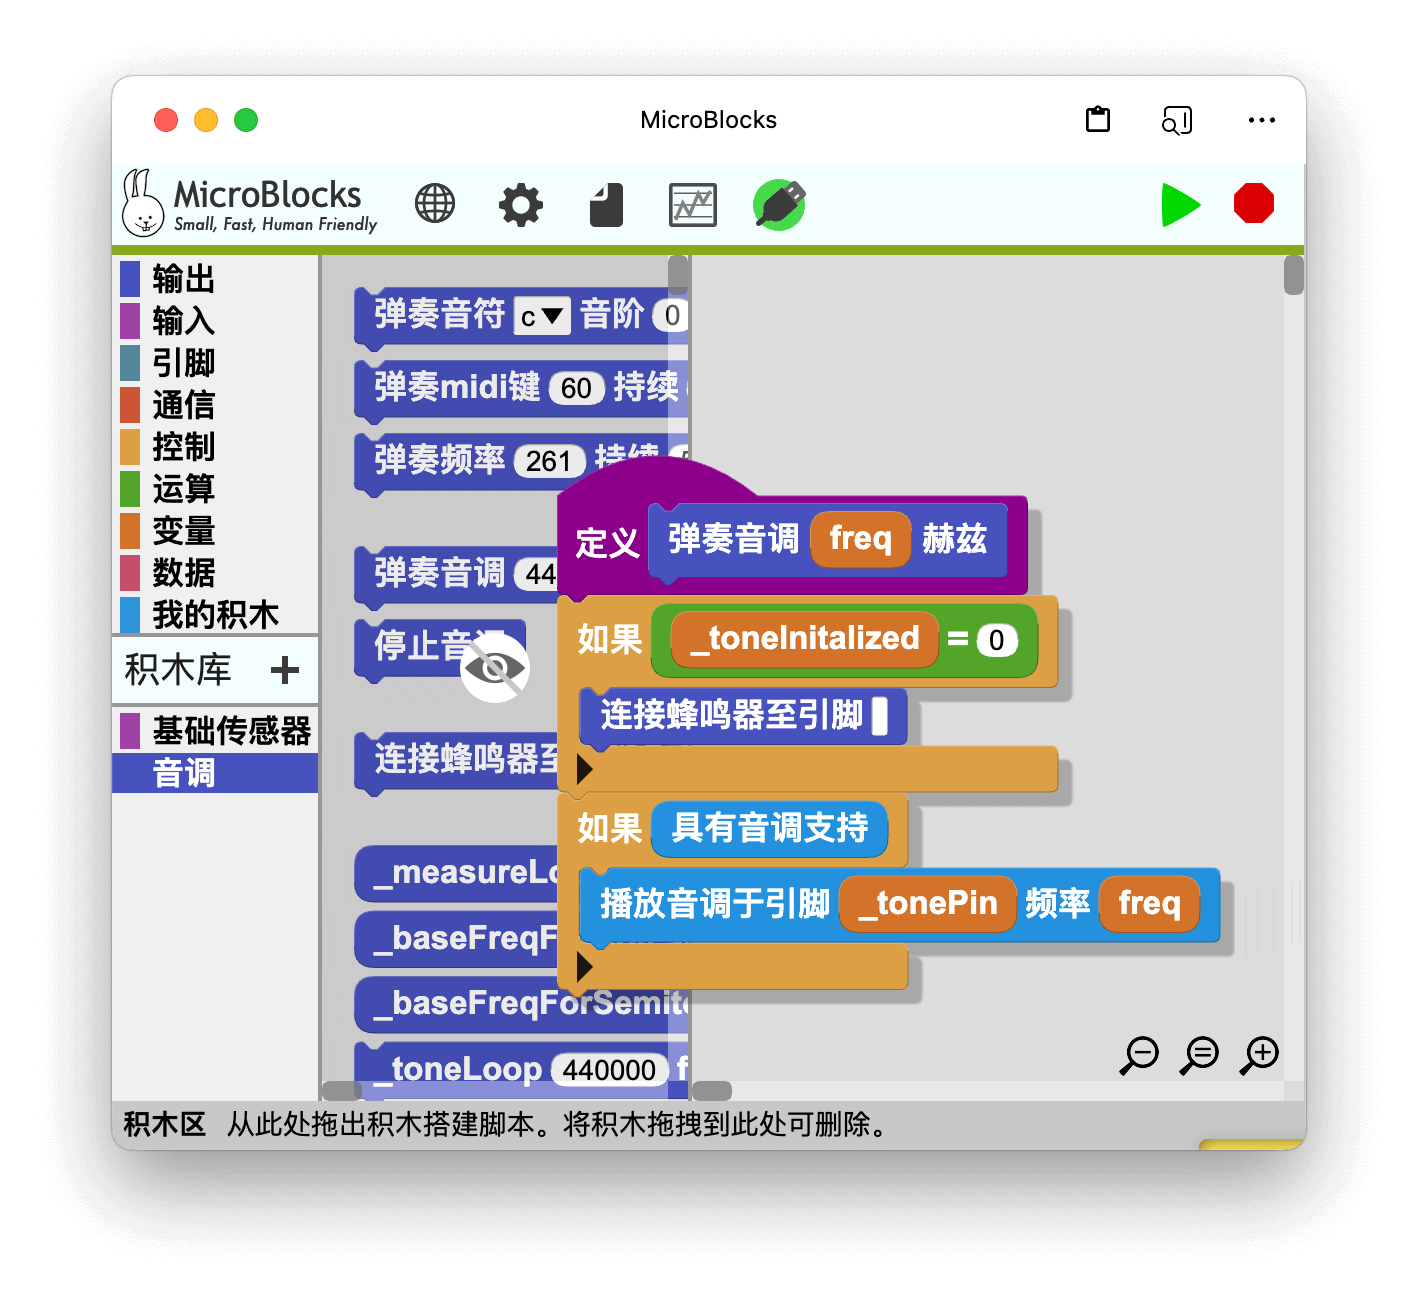This screenshot has width=1418, height=1298.
Task: Open the language globe menu
Action: pyautogui.click(x=435, y=204)
